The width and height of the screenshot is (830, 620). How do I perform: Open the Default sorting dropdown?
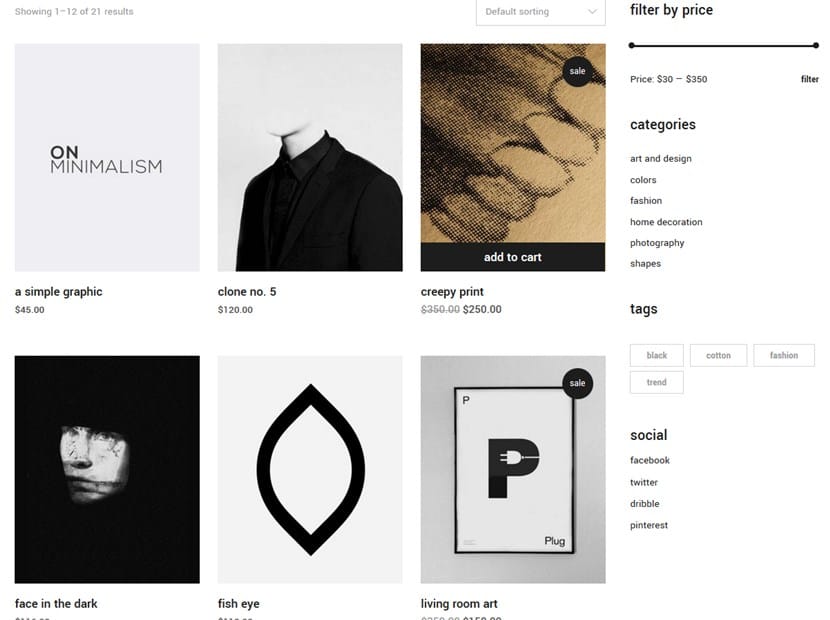[x=540, y=12]
